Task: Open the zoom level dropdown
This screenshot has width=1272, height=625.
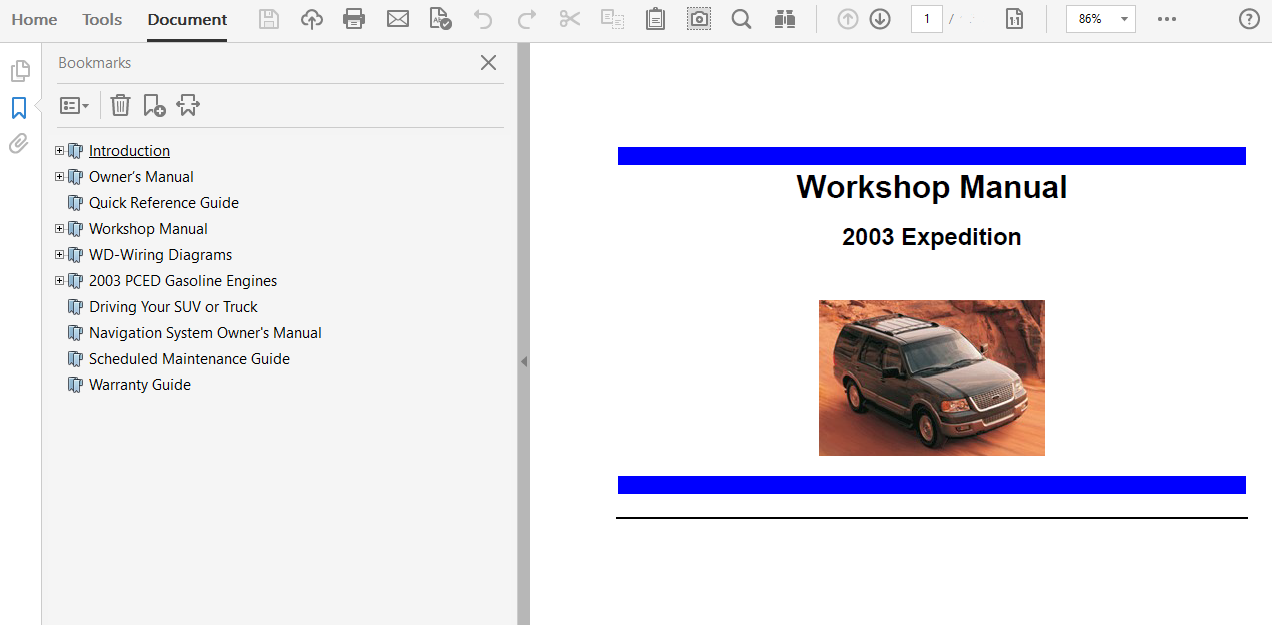Action: point(1124,19)
